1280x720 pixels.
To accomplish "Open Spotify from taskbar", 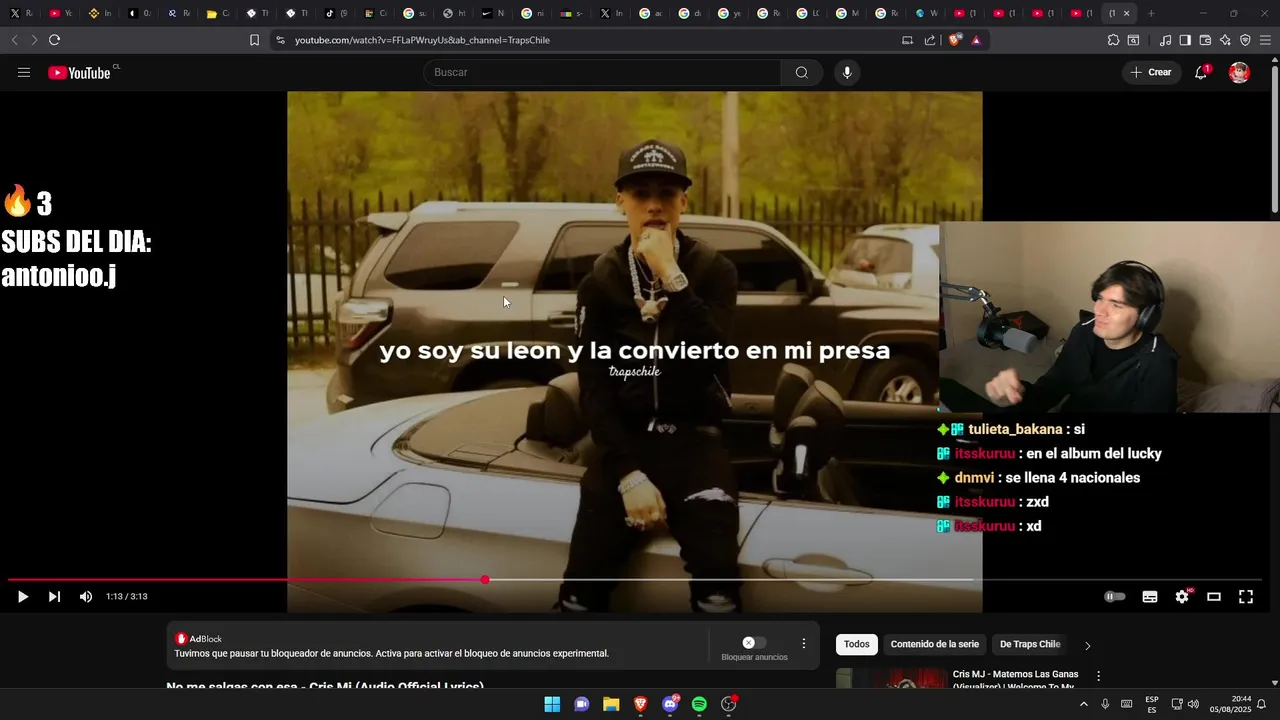I will click(699, 704).
